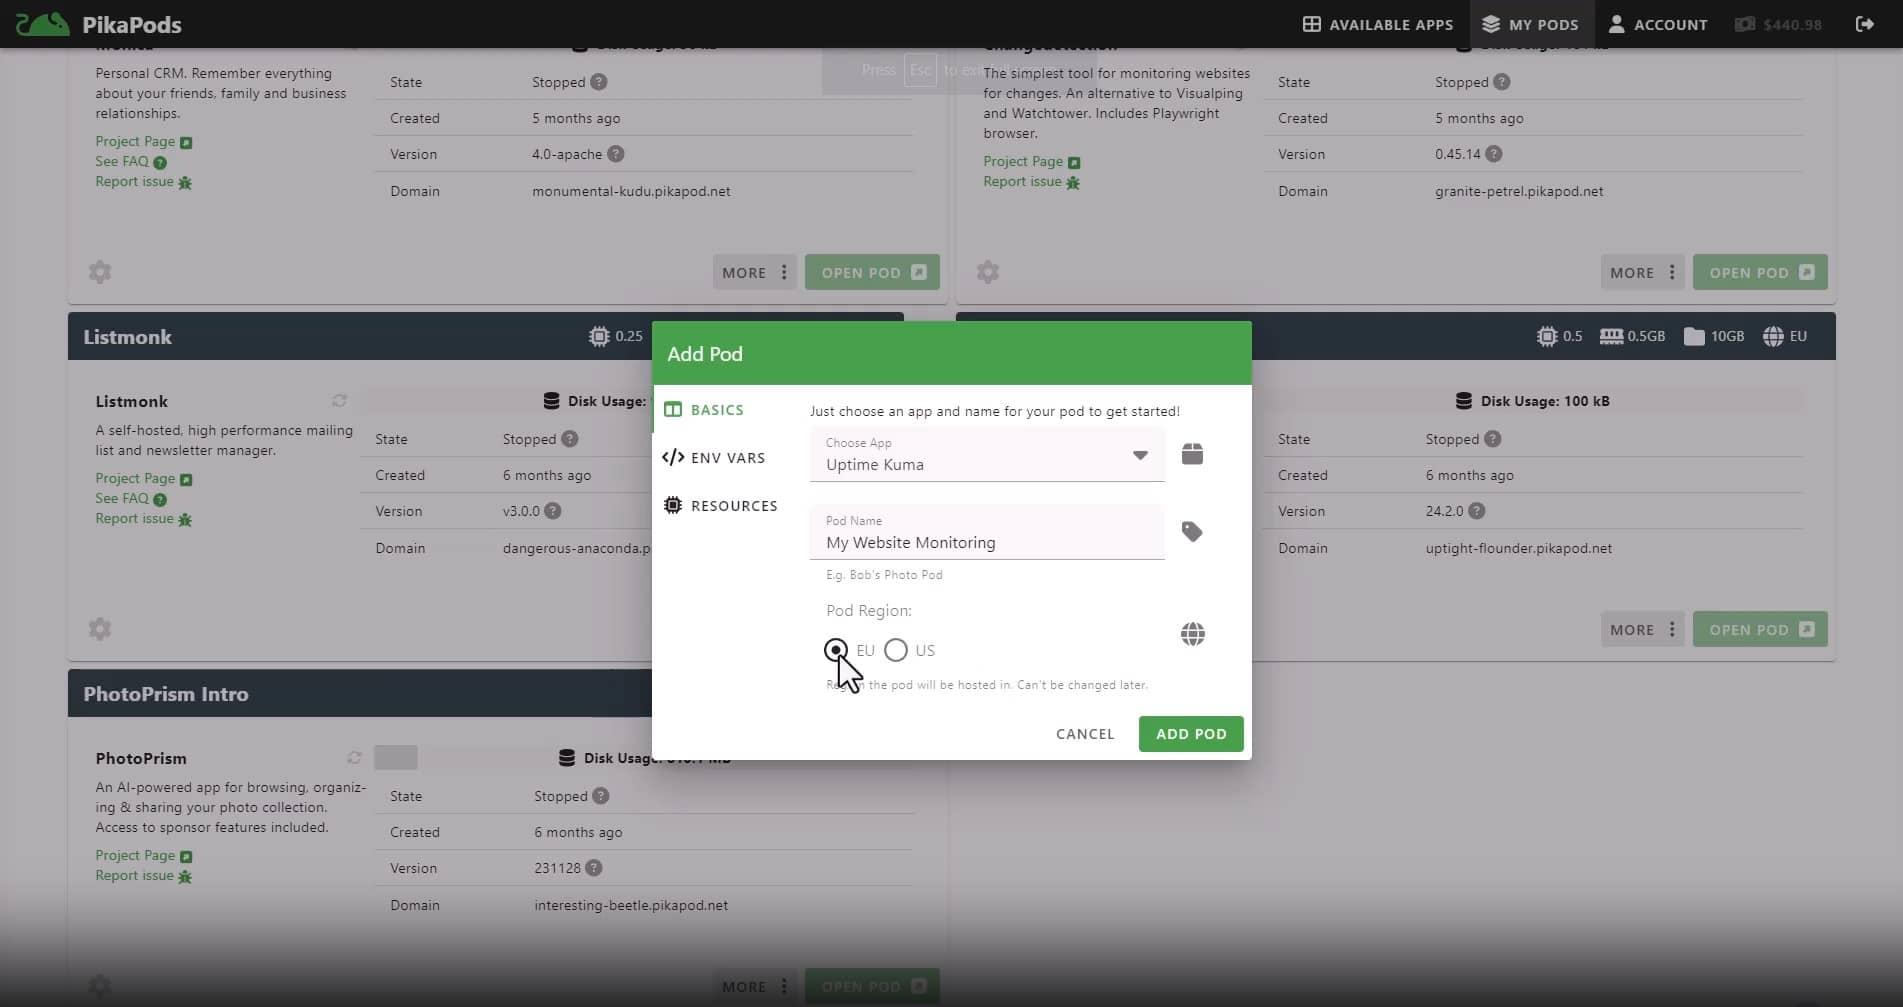
Task: Open MORE menu for monumental-kudu pod
Action: pos(755,273)
